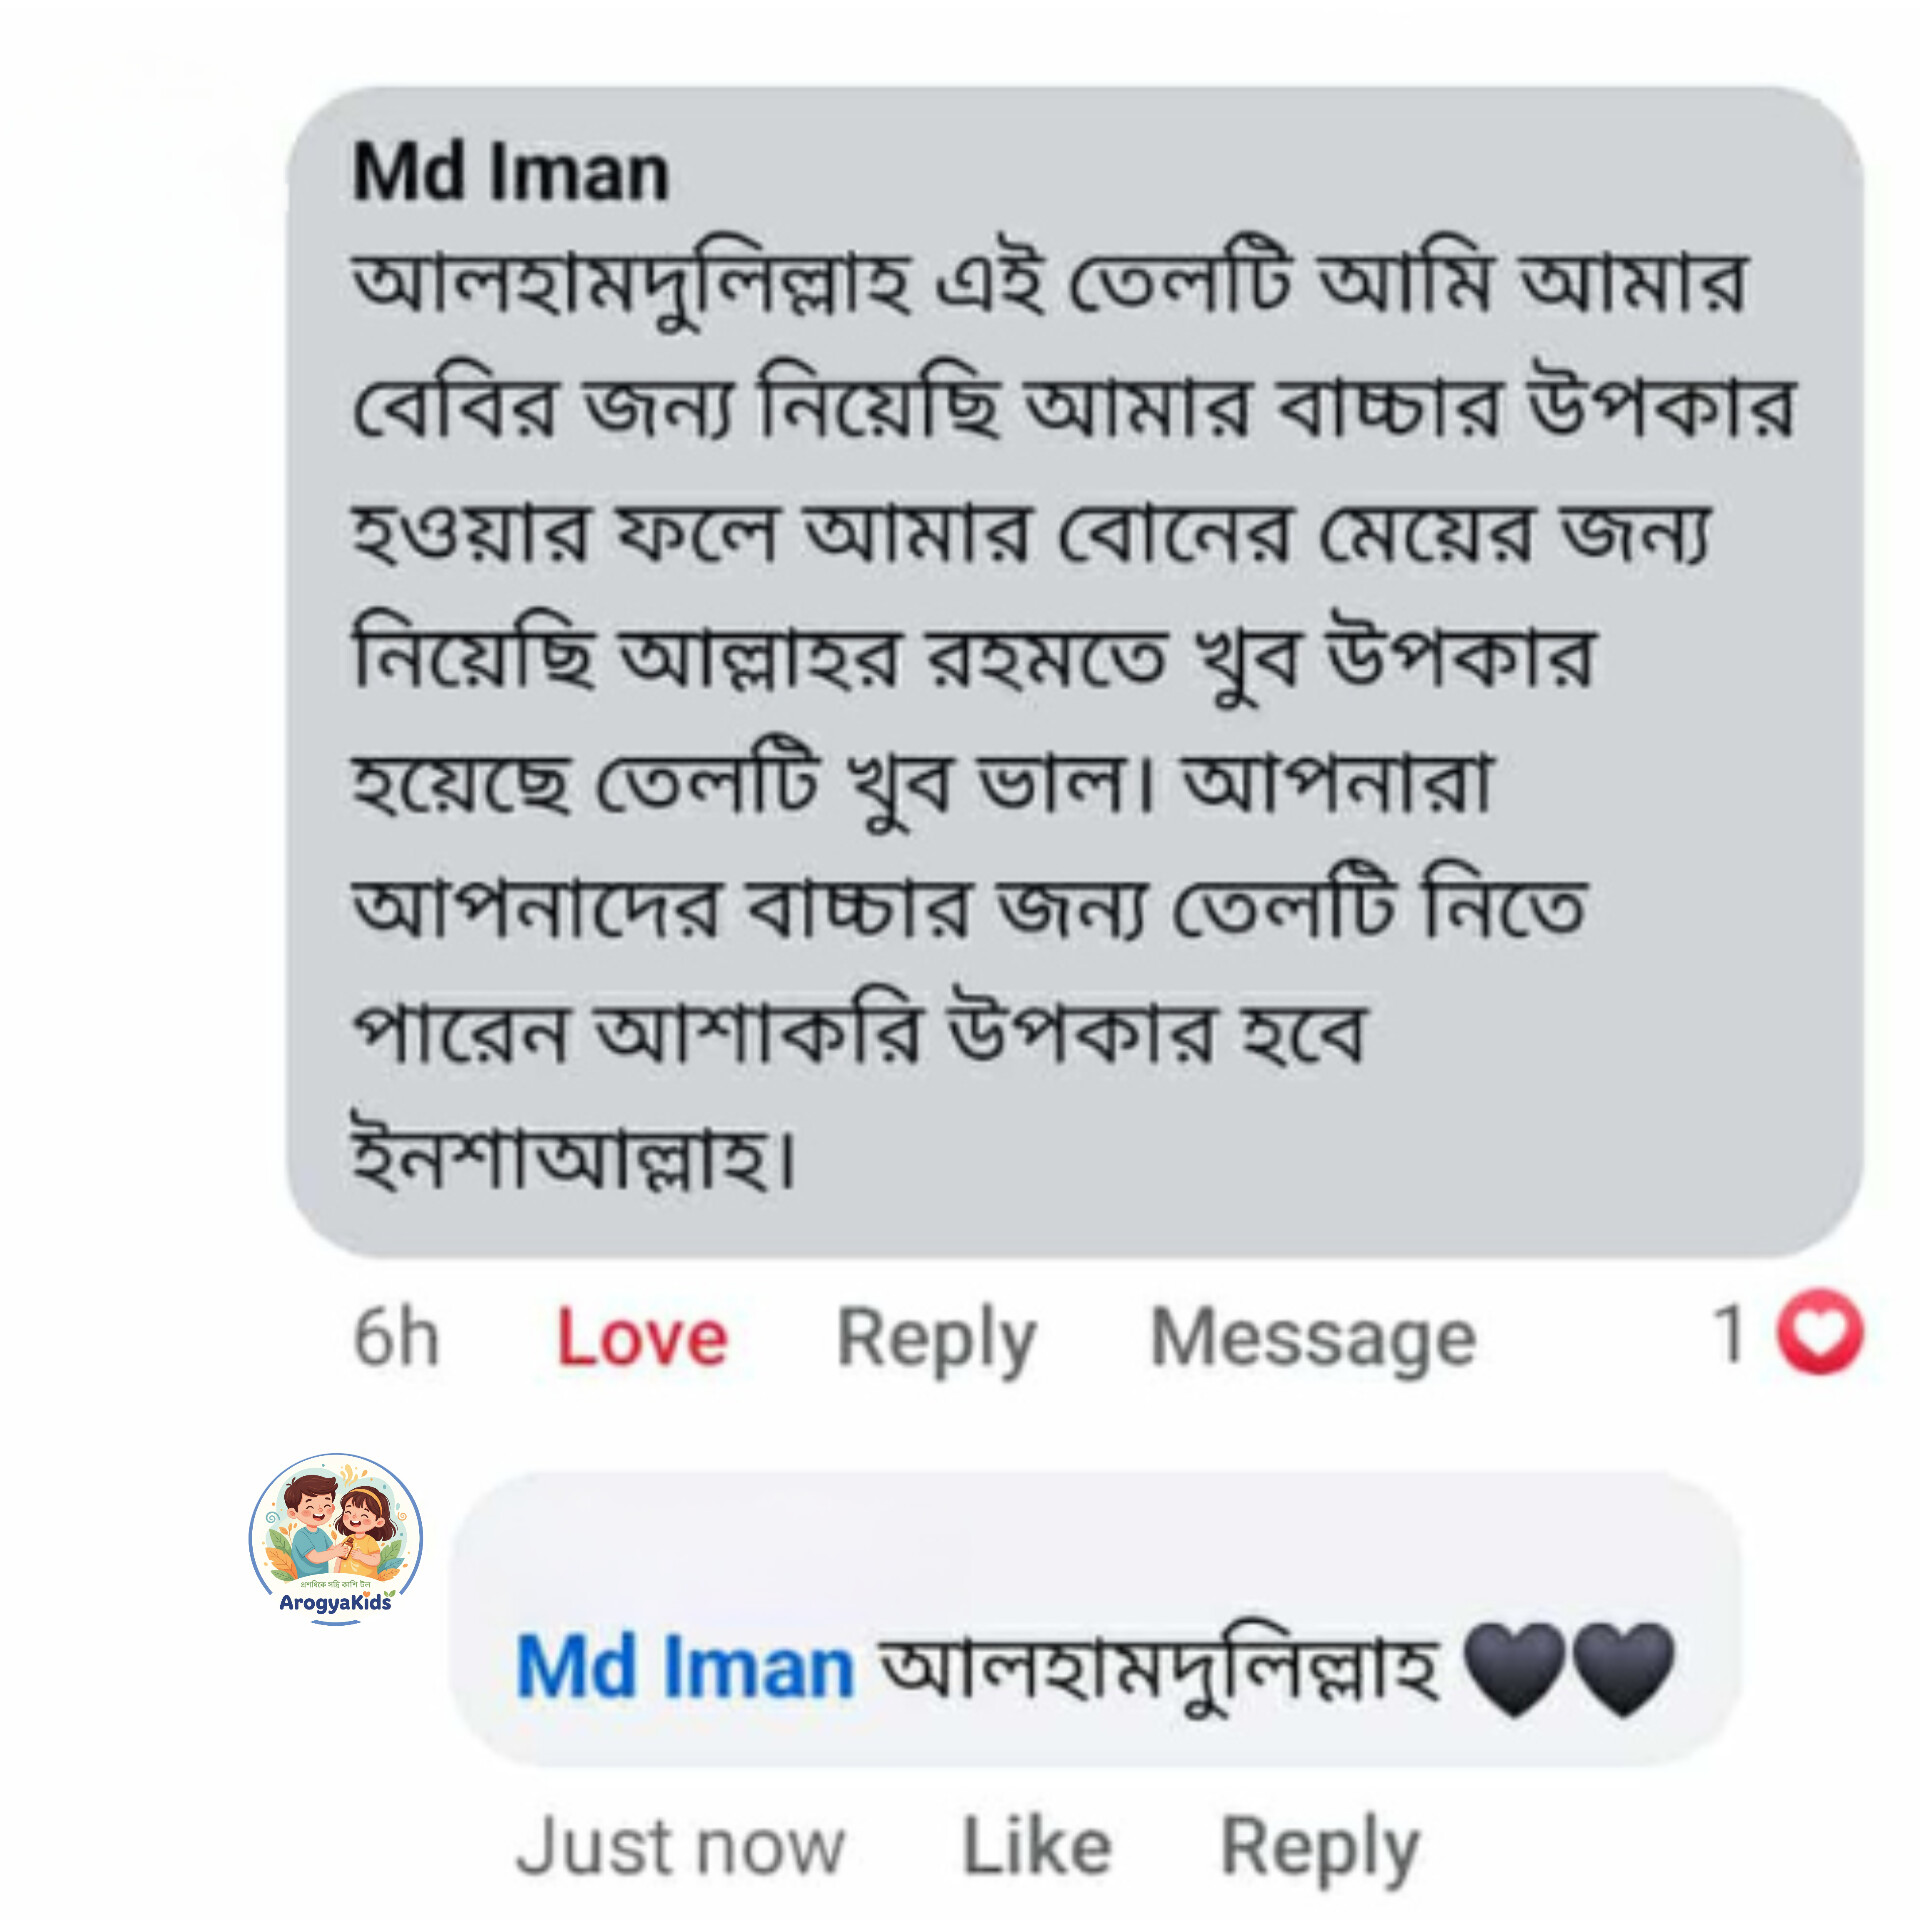1920x1920 pixels.
Task: Select the gray comment bubble text
Action: (x=1075, y=672)
